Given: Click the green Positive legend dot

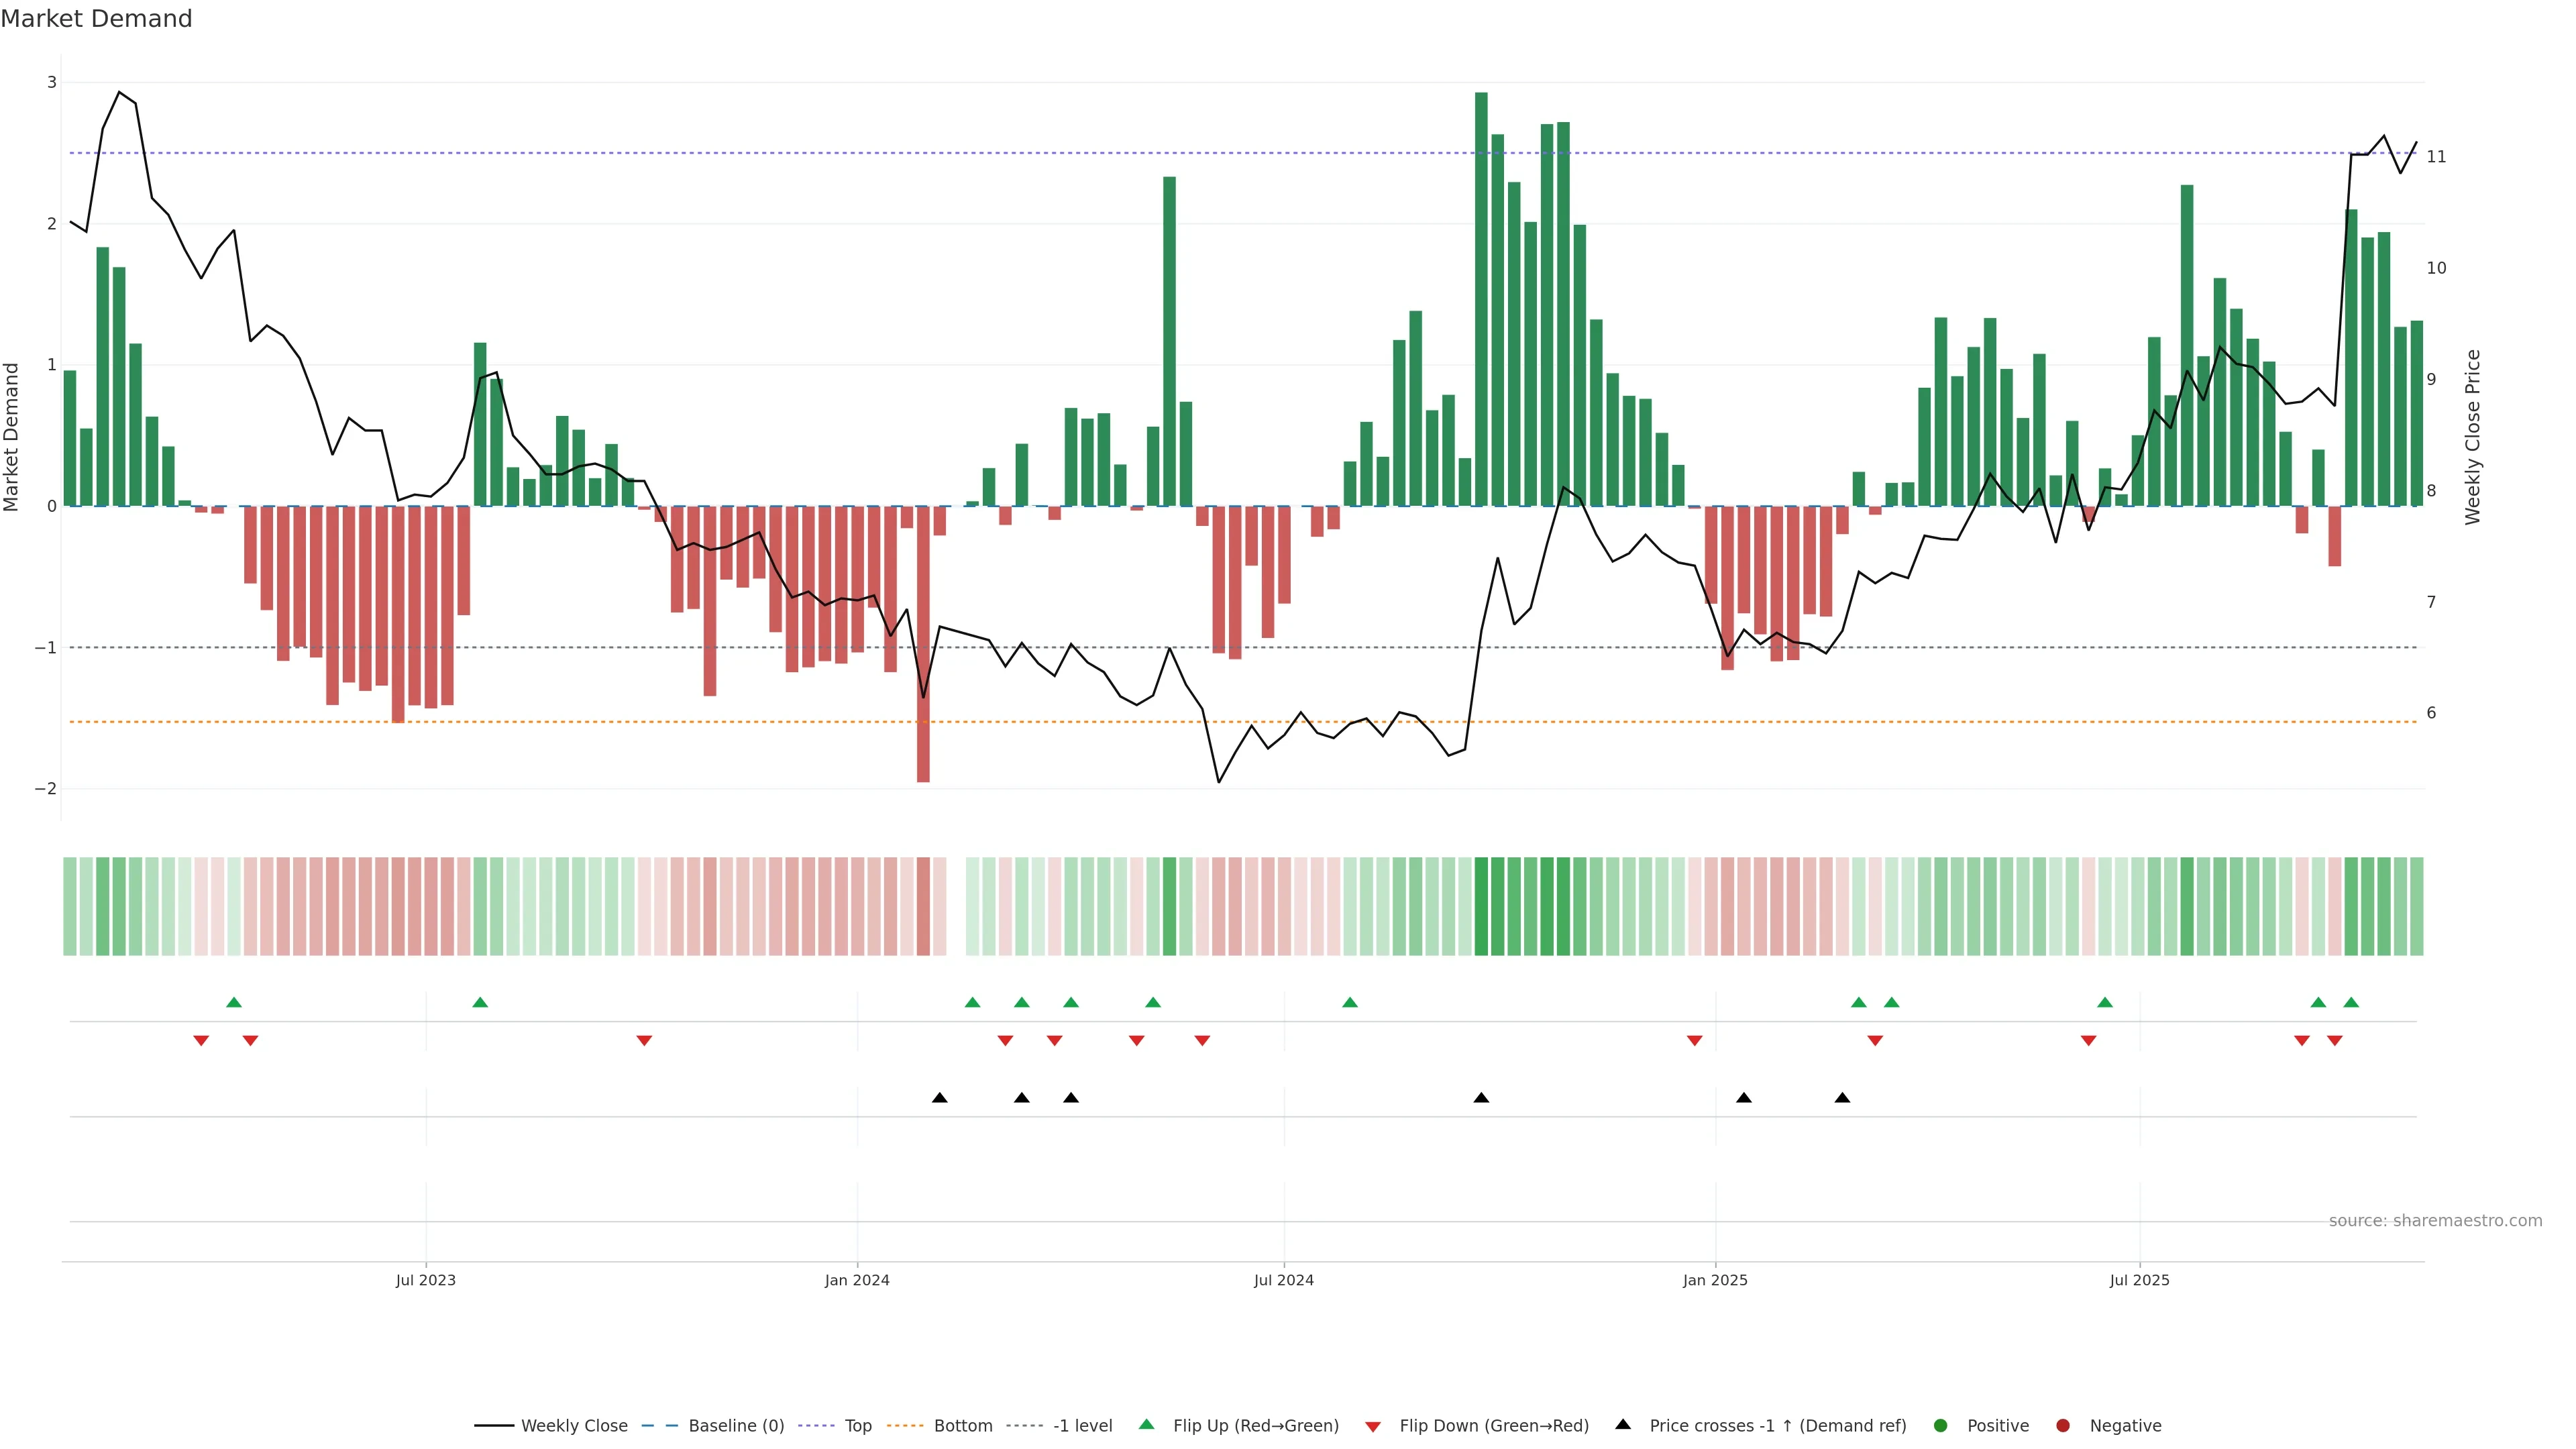Looking at the screenshot, I should click(1941, 1426).
